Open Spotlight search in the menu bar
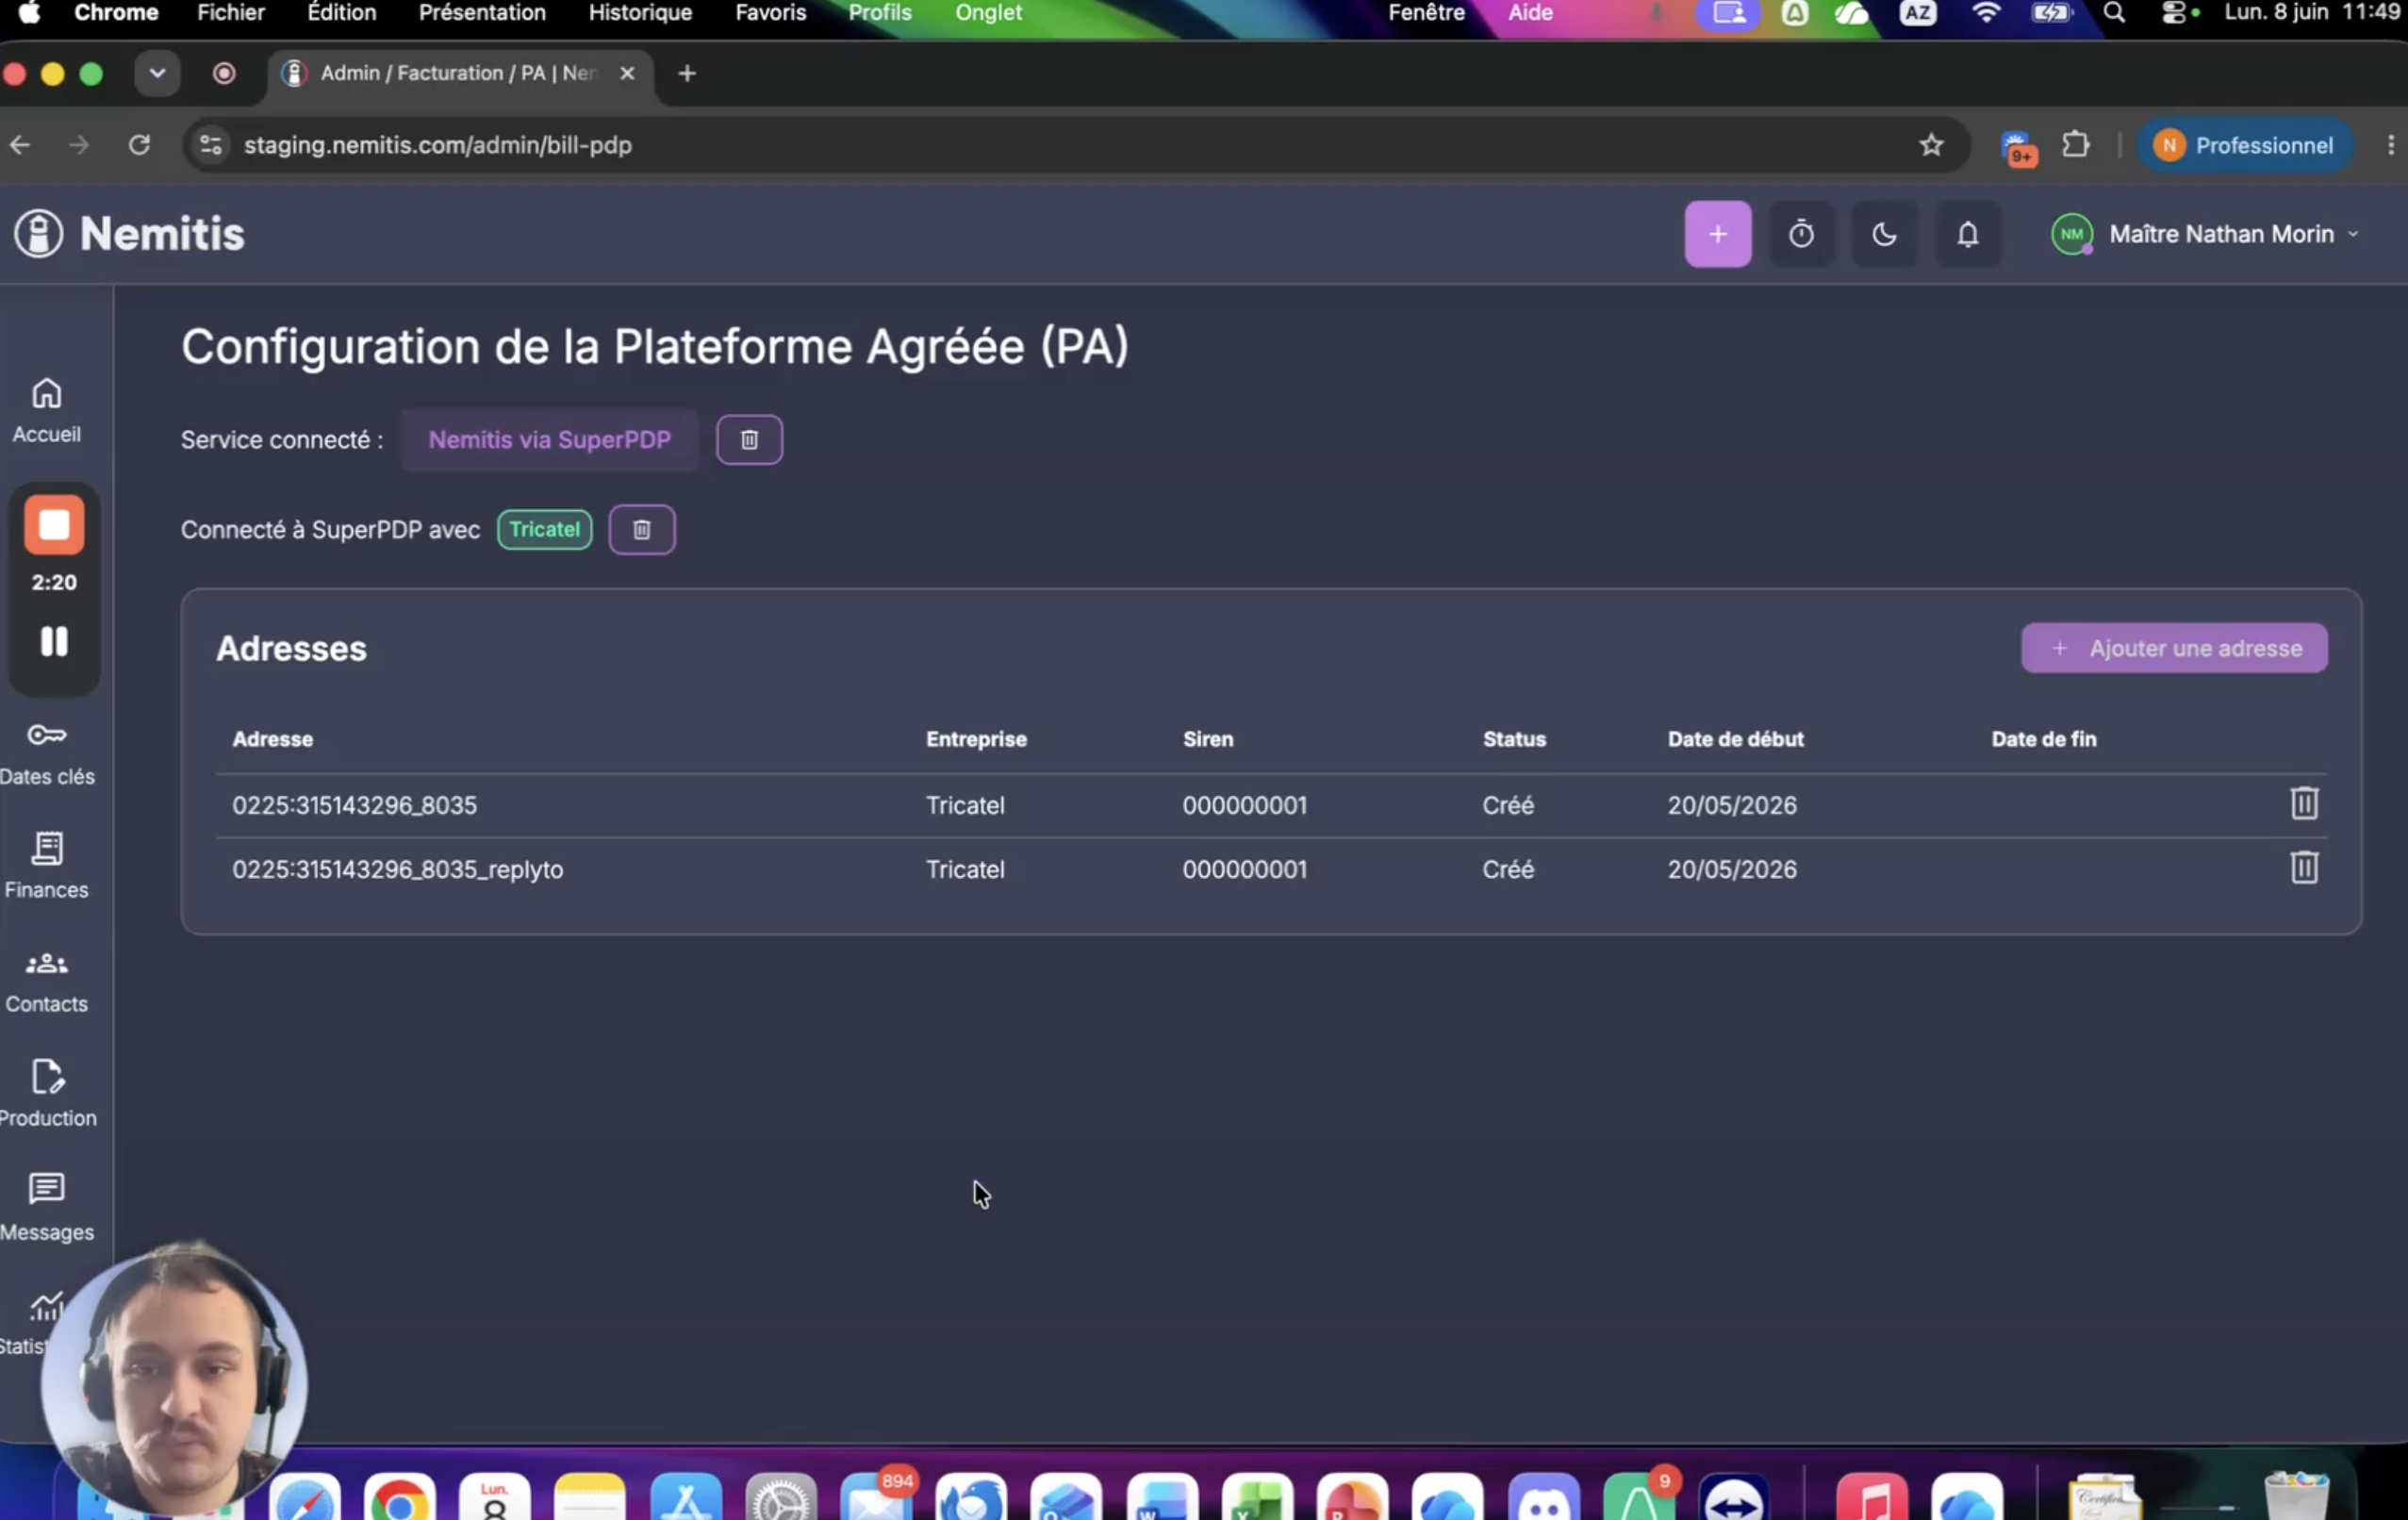Viewport: 2408px width, 1520px height. click(2114, 13)
